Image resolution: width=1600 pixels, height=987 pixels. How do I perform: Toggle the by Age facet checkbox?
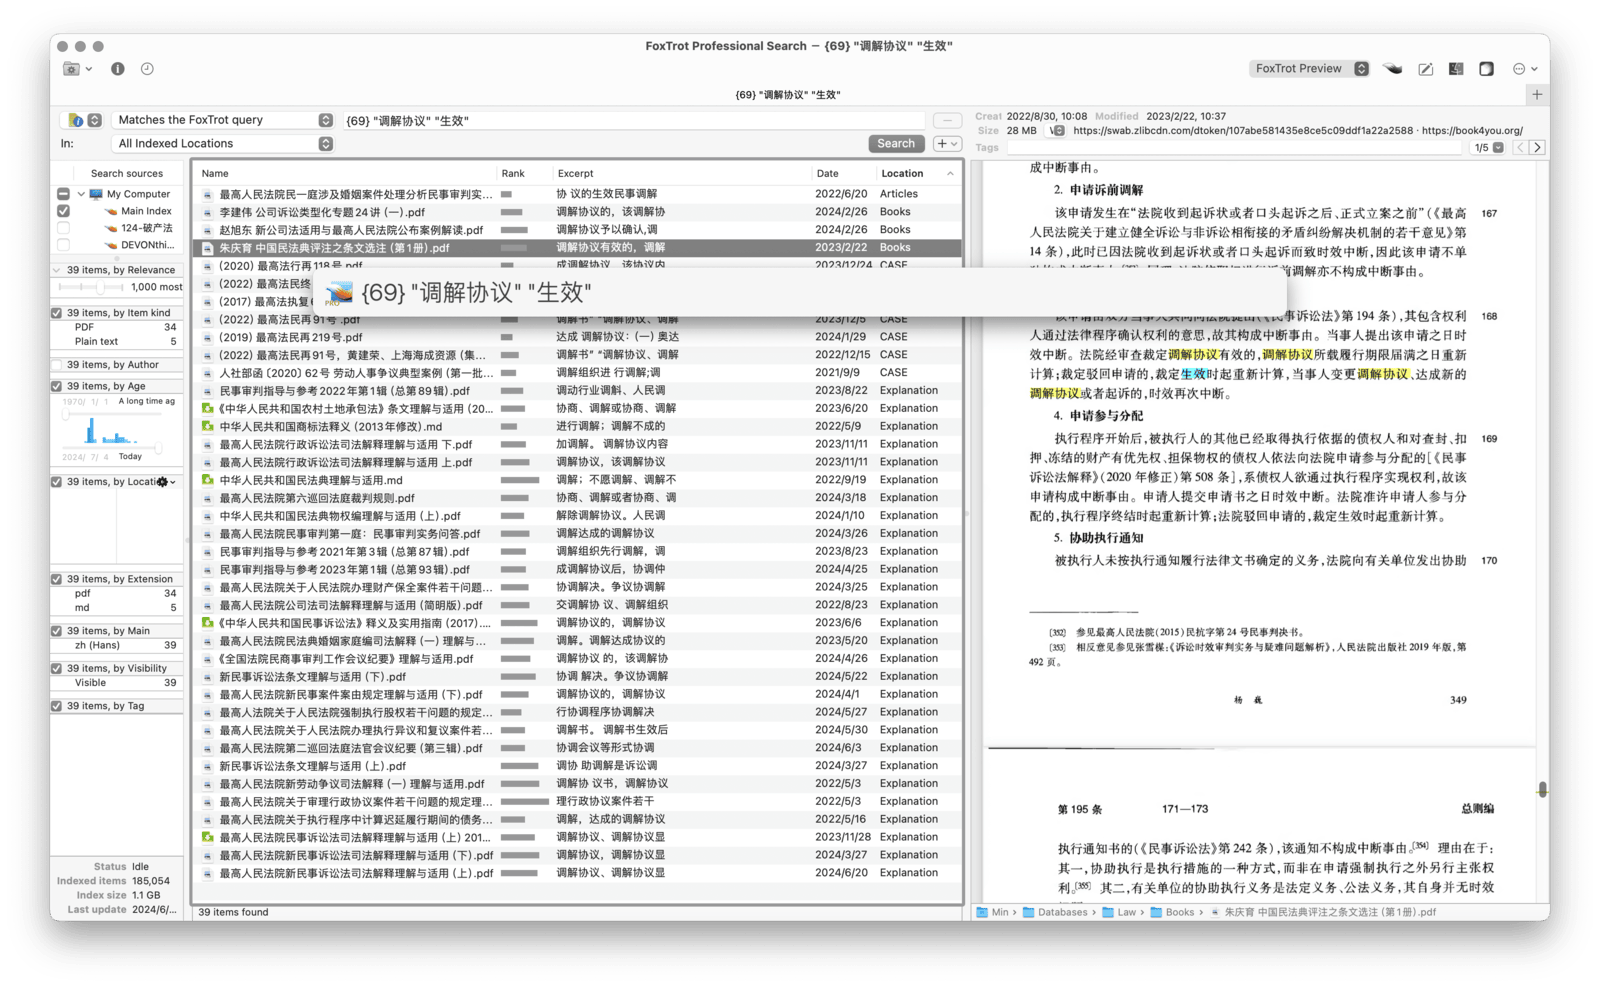click(57, 386)
